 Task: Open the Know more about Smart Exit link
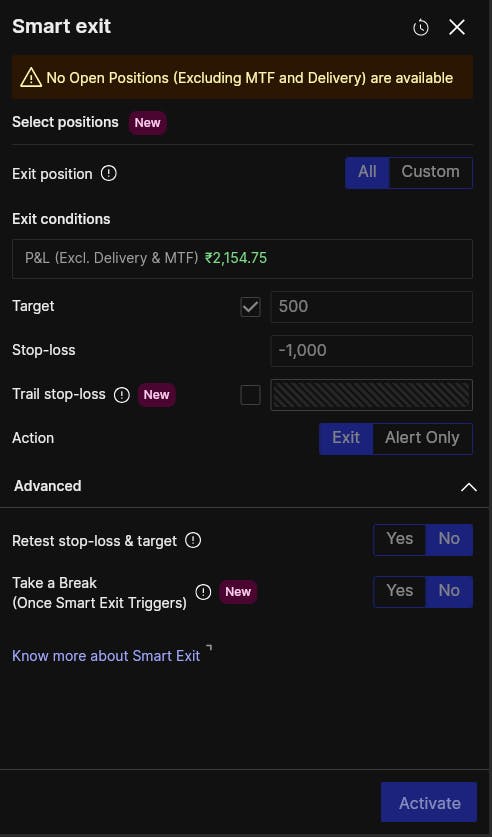[106, 656]
